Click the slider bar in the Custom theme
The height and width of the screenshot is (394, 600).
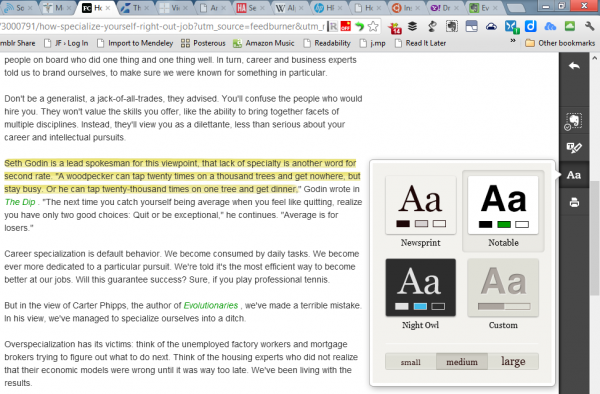(504, 306)
